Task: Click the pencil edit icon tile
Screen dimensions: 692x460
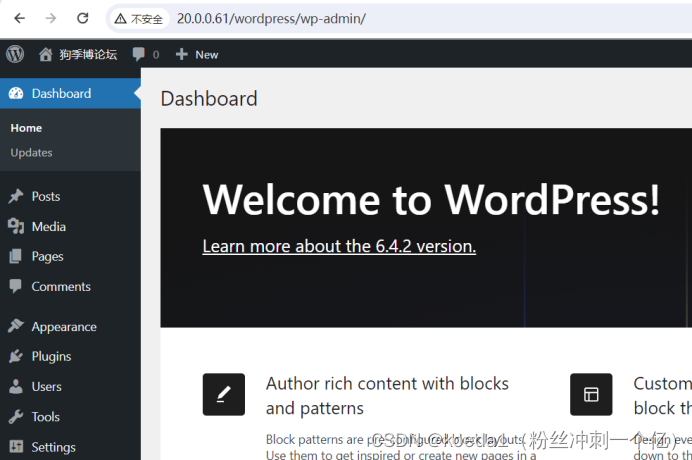Action: (224, 395)
